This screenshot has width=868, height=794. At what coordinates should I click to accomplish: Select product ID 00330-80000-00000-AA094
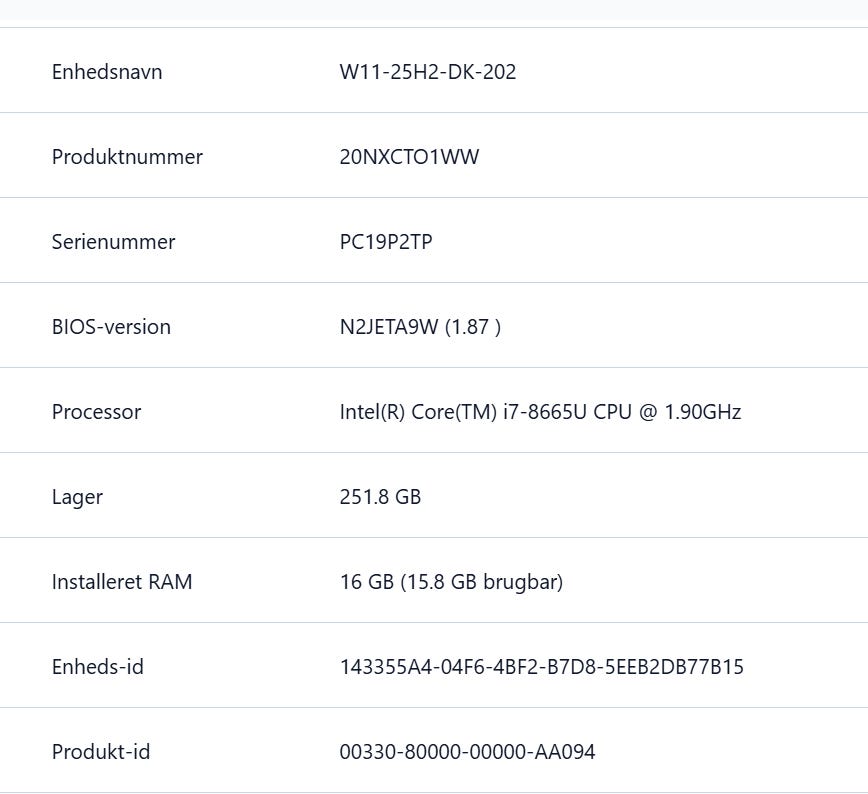point(468,752)
